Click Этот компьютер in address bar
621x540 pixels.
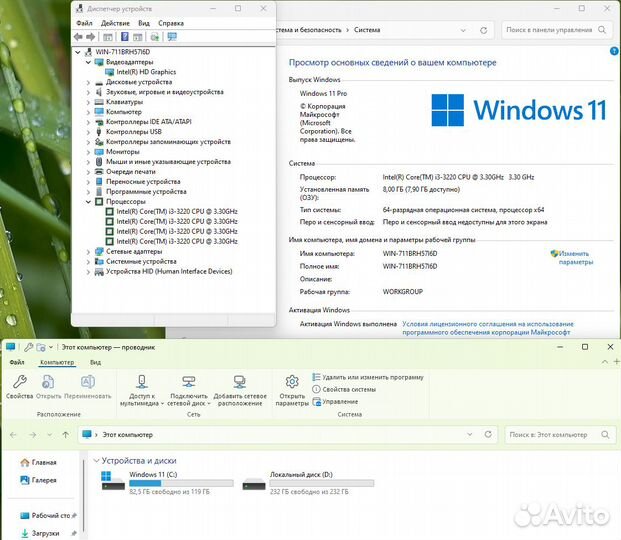tap(128, 435)
